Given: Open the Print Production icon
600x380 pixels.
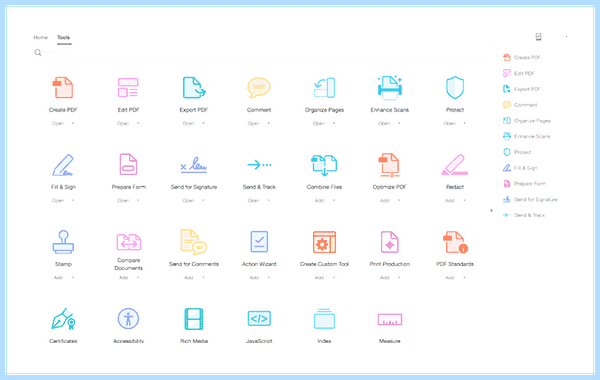Looking at the screenshot, I should pos(390,242).
